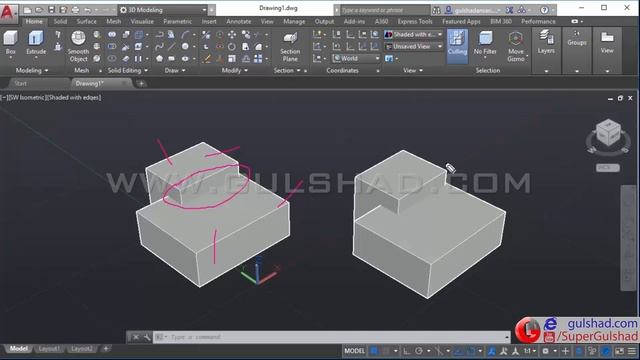Click the Save icon in quick access toolbar
Screen dimensions: 640x360
(x=51, y=10)
